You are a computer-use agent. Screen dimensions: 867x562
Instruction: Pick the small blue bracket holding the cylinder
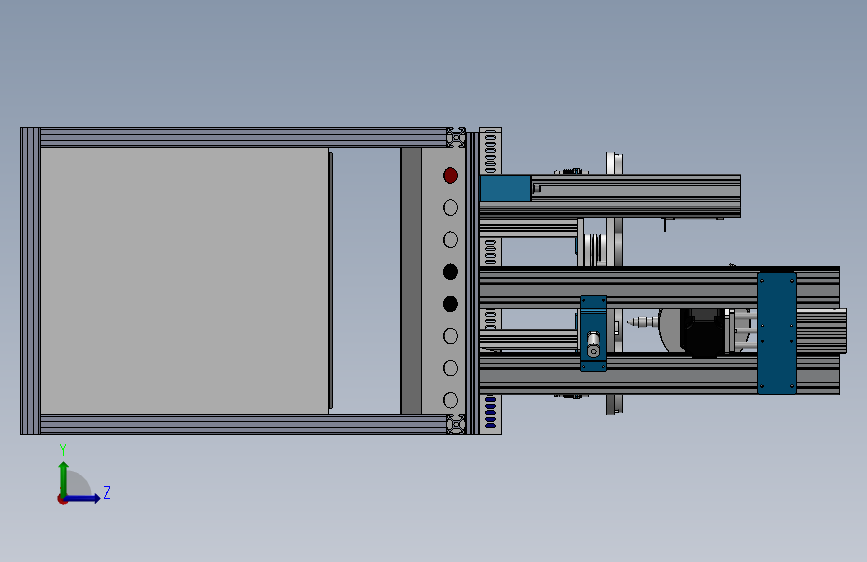coord(593,333)
